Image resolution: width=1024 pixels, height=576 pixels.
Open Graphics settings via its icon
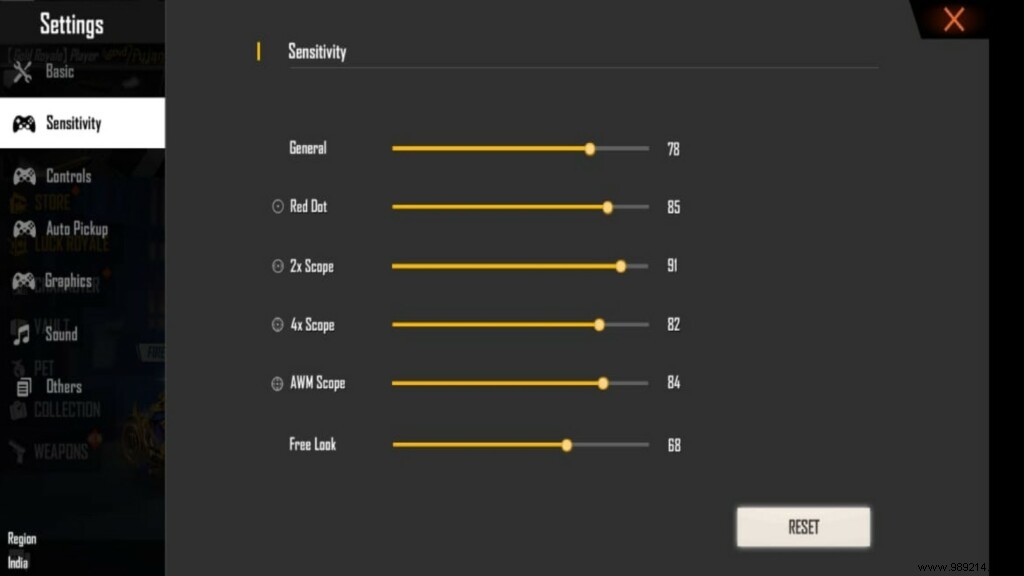[x=22, y=281]
